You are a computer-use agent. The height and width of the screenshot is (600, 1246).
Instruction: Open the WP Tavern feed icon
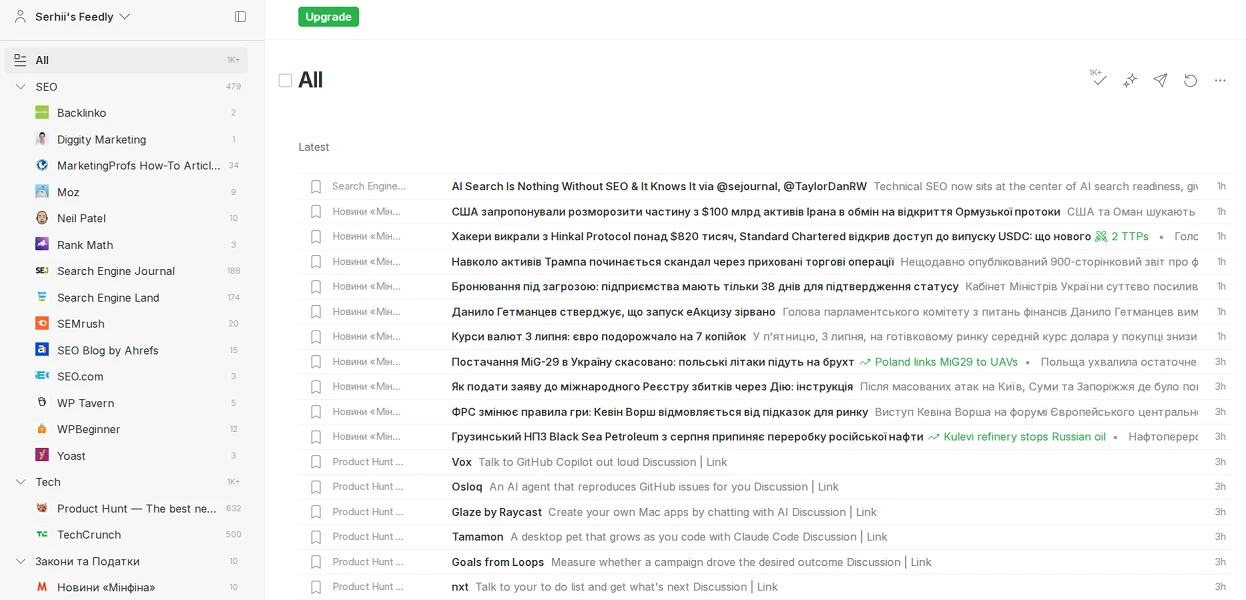pos(42,402)
